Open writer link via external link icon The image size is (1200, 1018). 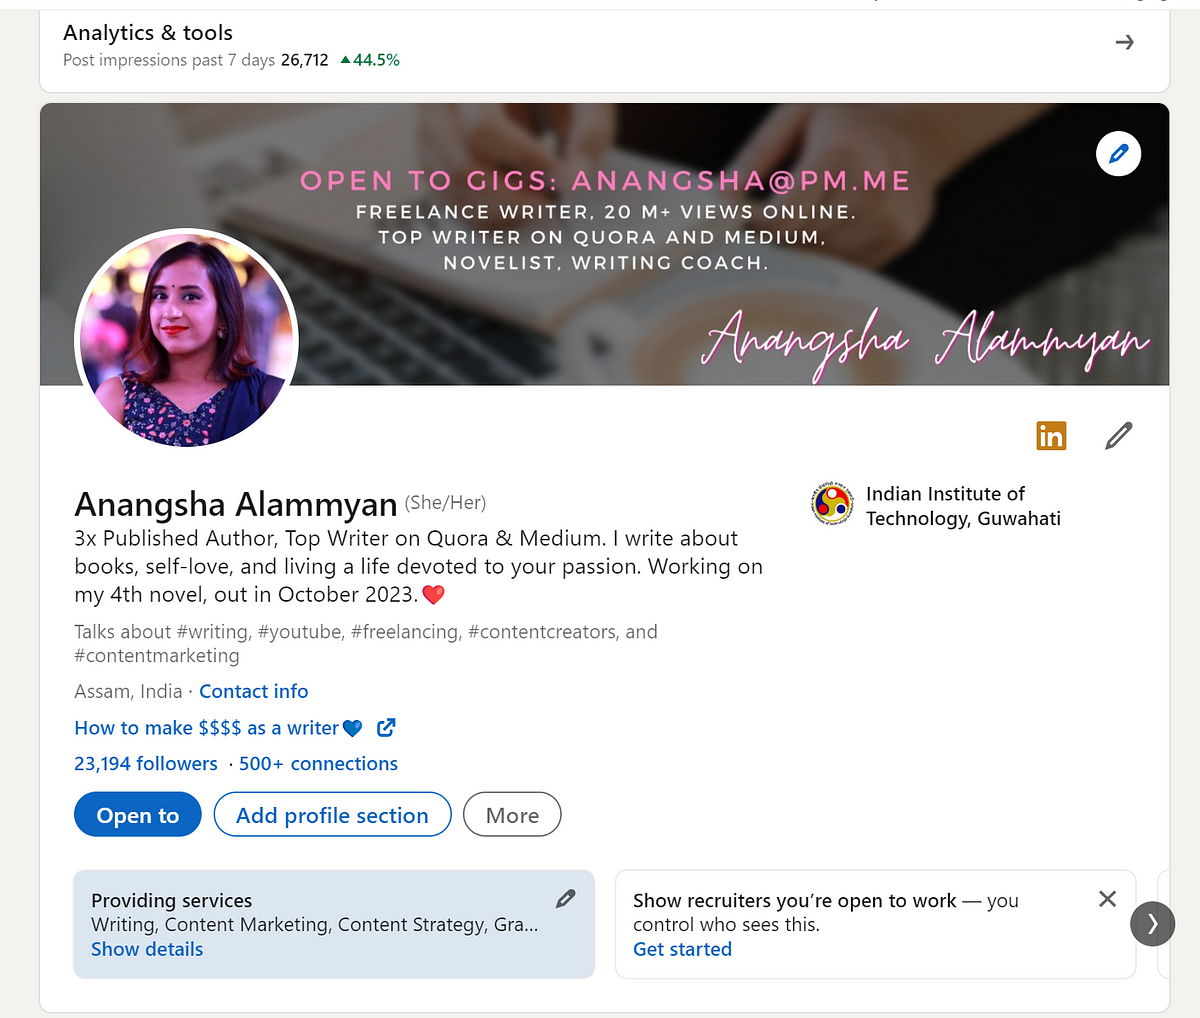point(386,728)
